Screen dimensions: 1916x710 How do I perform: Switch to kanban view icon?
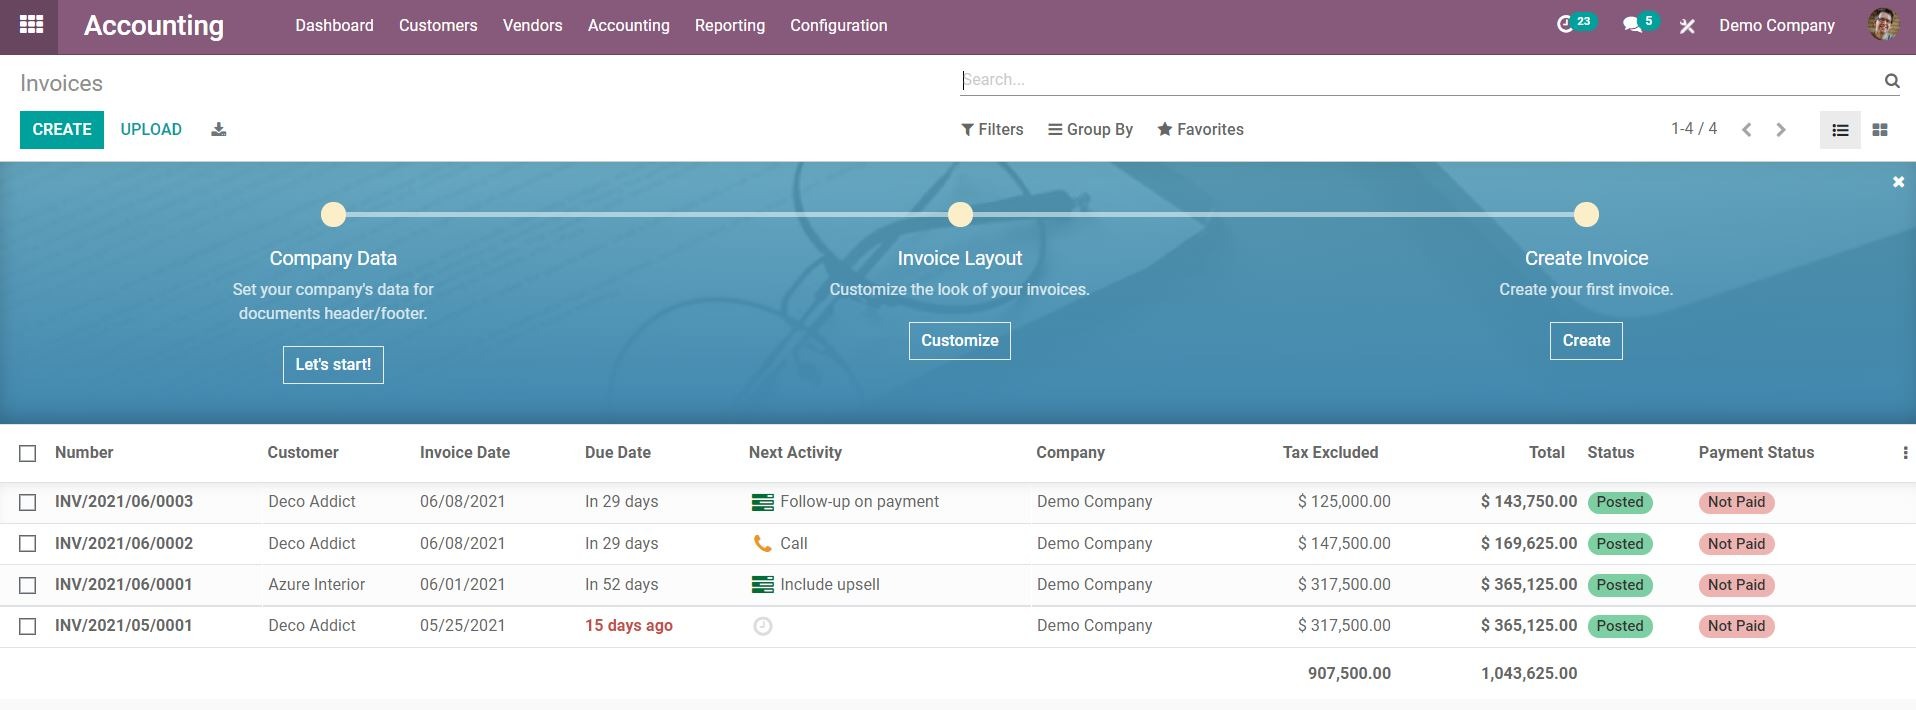coord(1880,130)
